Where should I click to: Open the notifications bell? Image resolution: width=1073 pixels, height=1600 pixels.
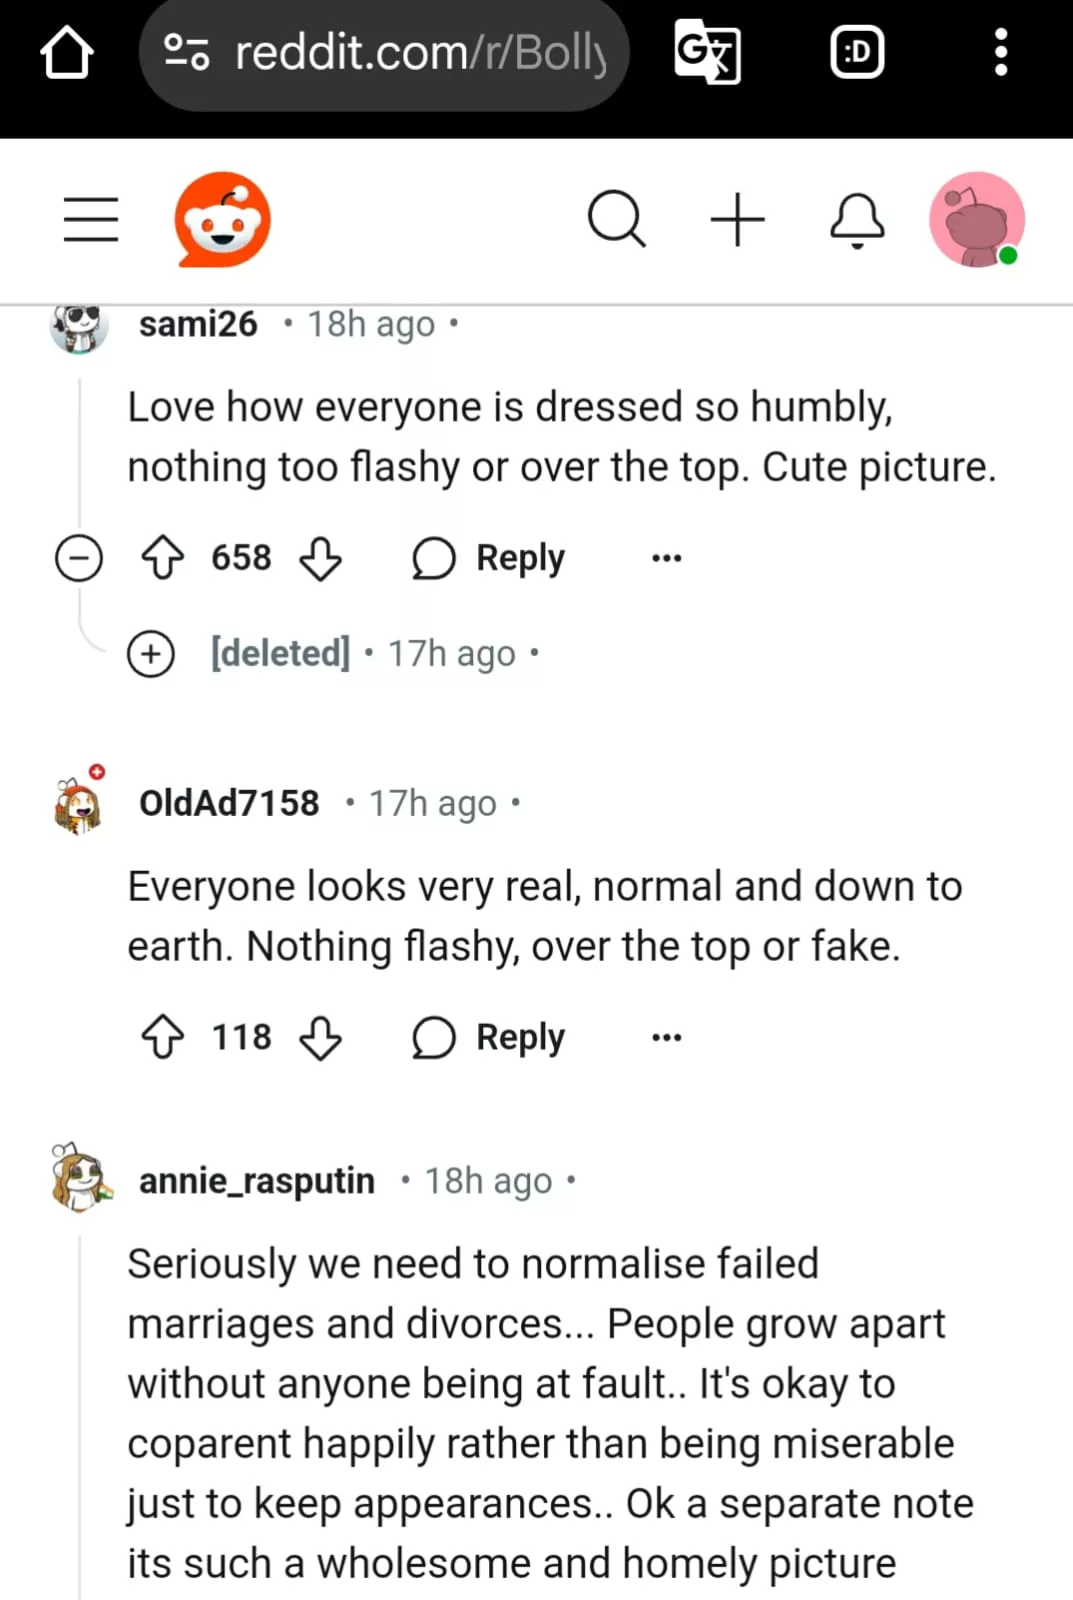pyautogui.click(x=857, y=220)
